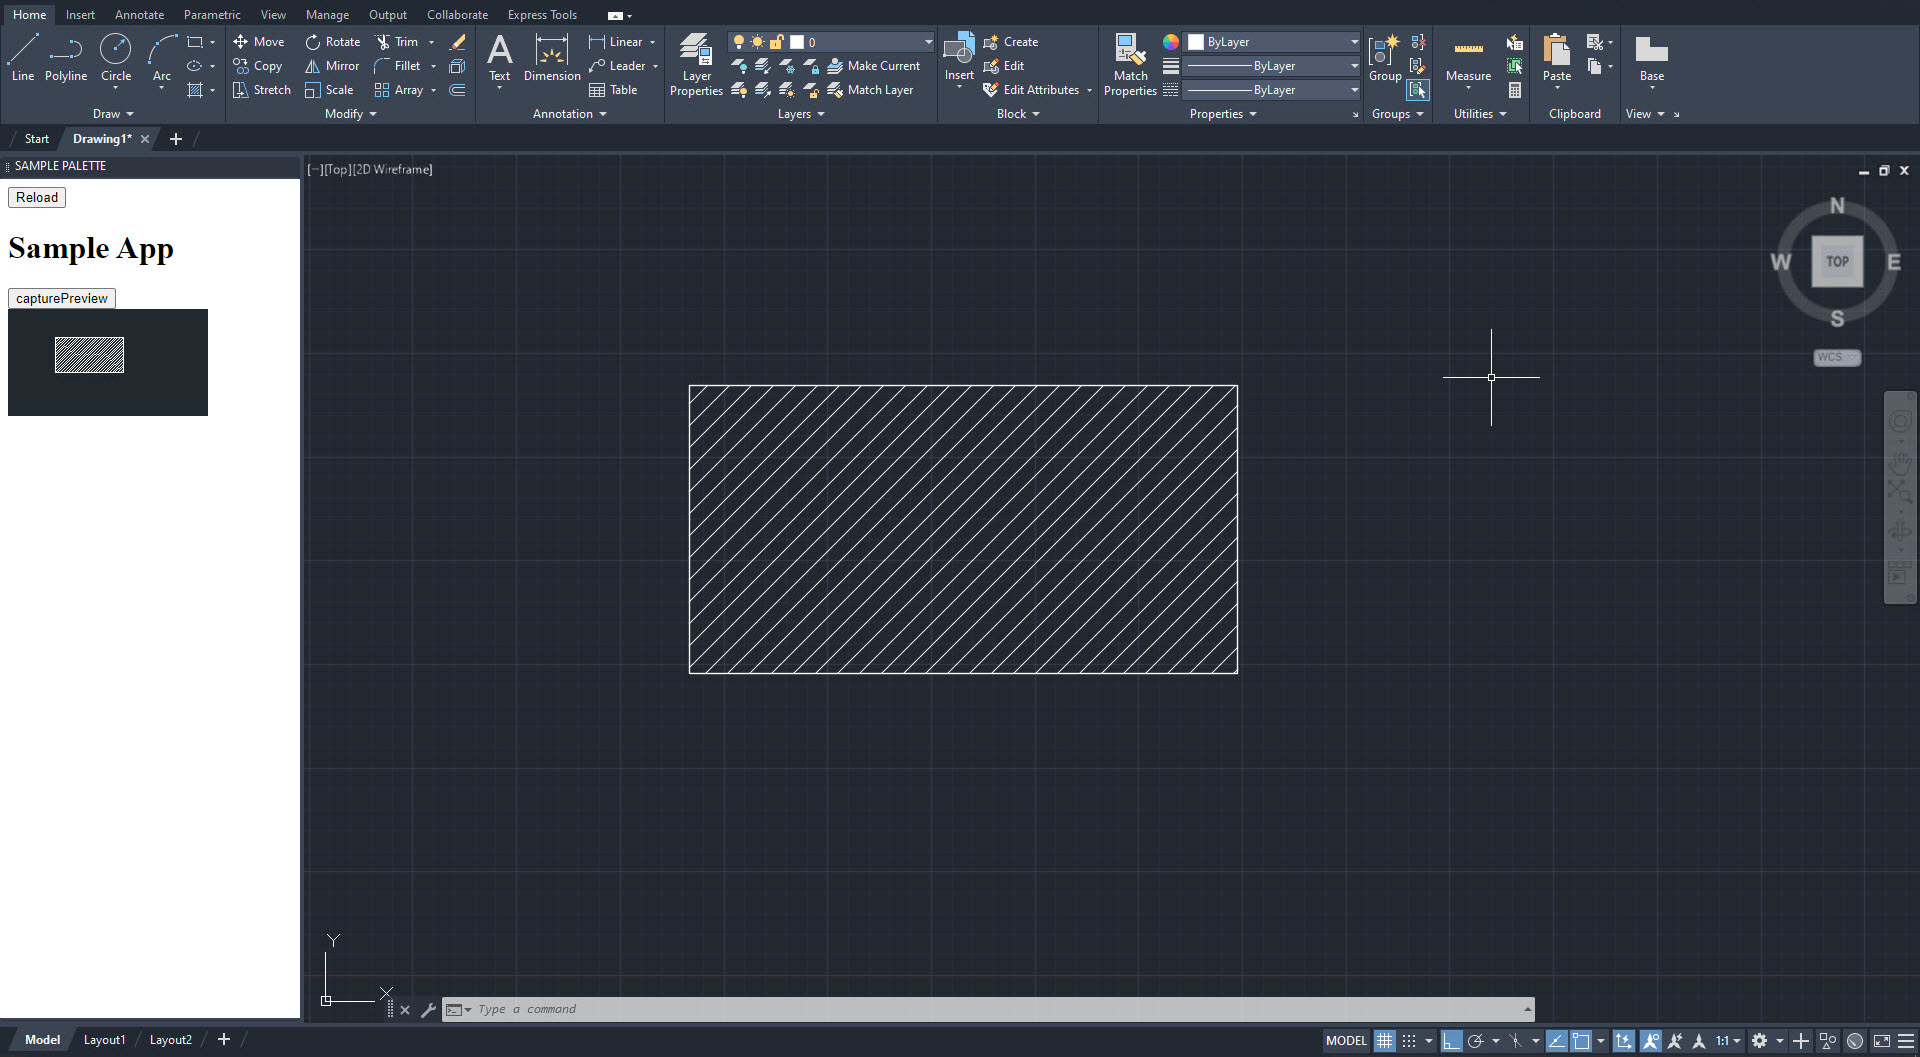This screenshot has width=1920, height=1057.
Task: Choose the Stretch command
Action: click(261, 90)
